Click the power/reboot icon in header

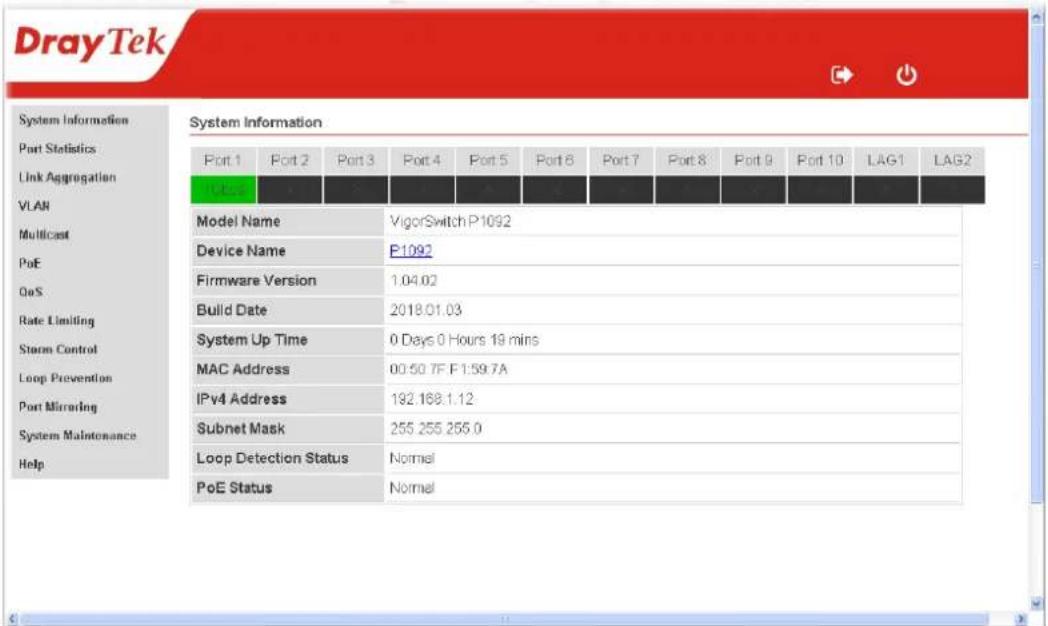(906, 75)
